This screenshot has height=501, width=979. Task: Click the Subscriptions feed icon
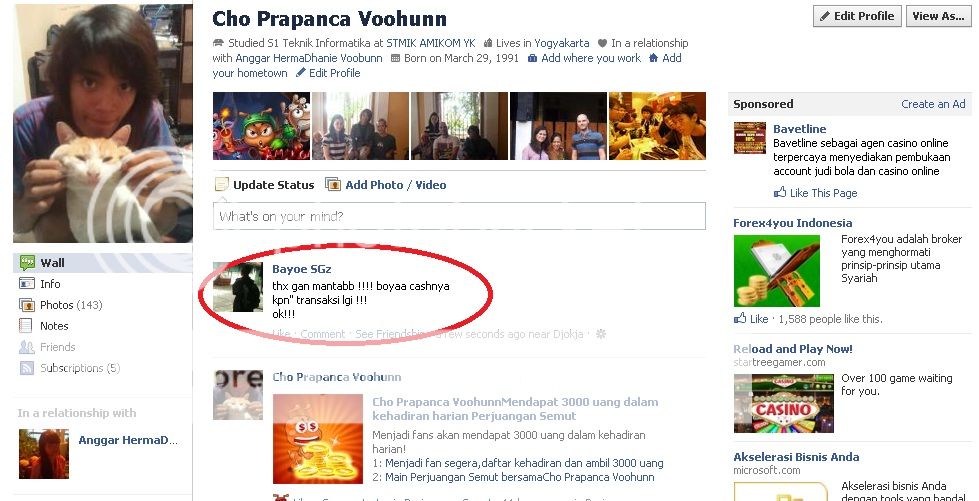point(27,368)
